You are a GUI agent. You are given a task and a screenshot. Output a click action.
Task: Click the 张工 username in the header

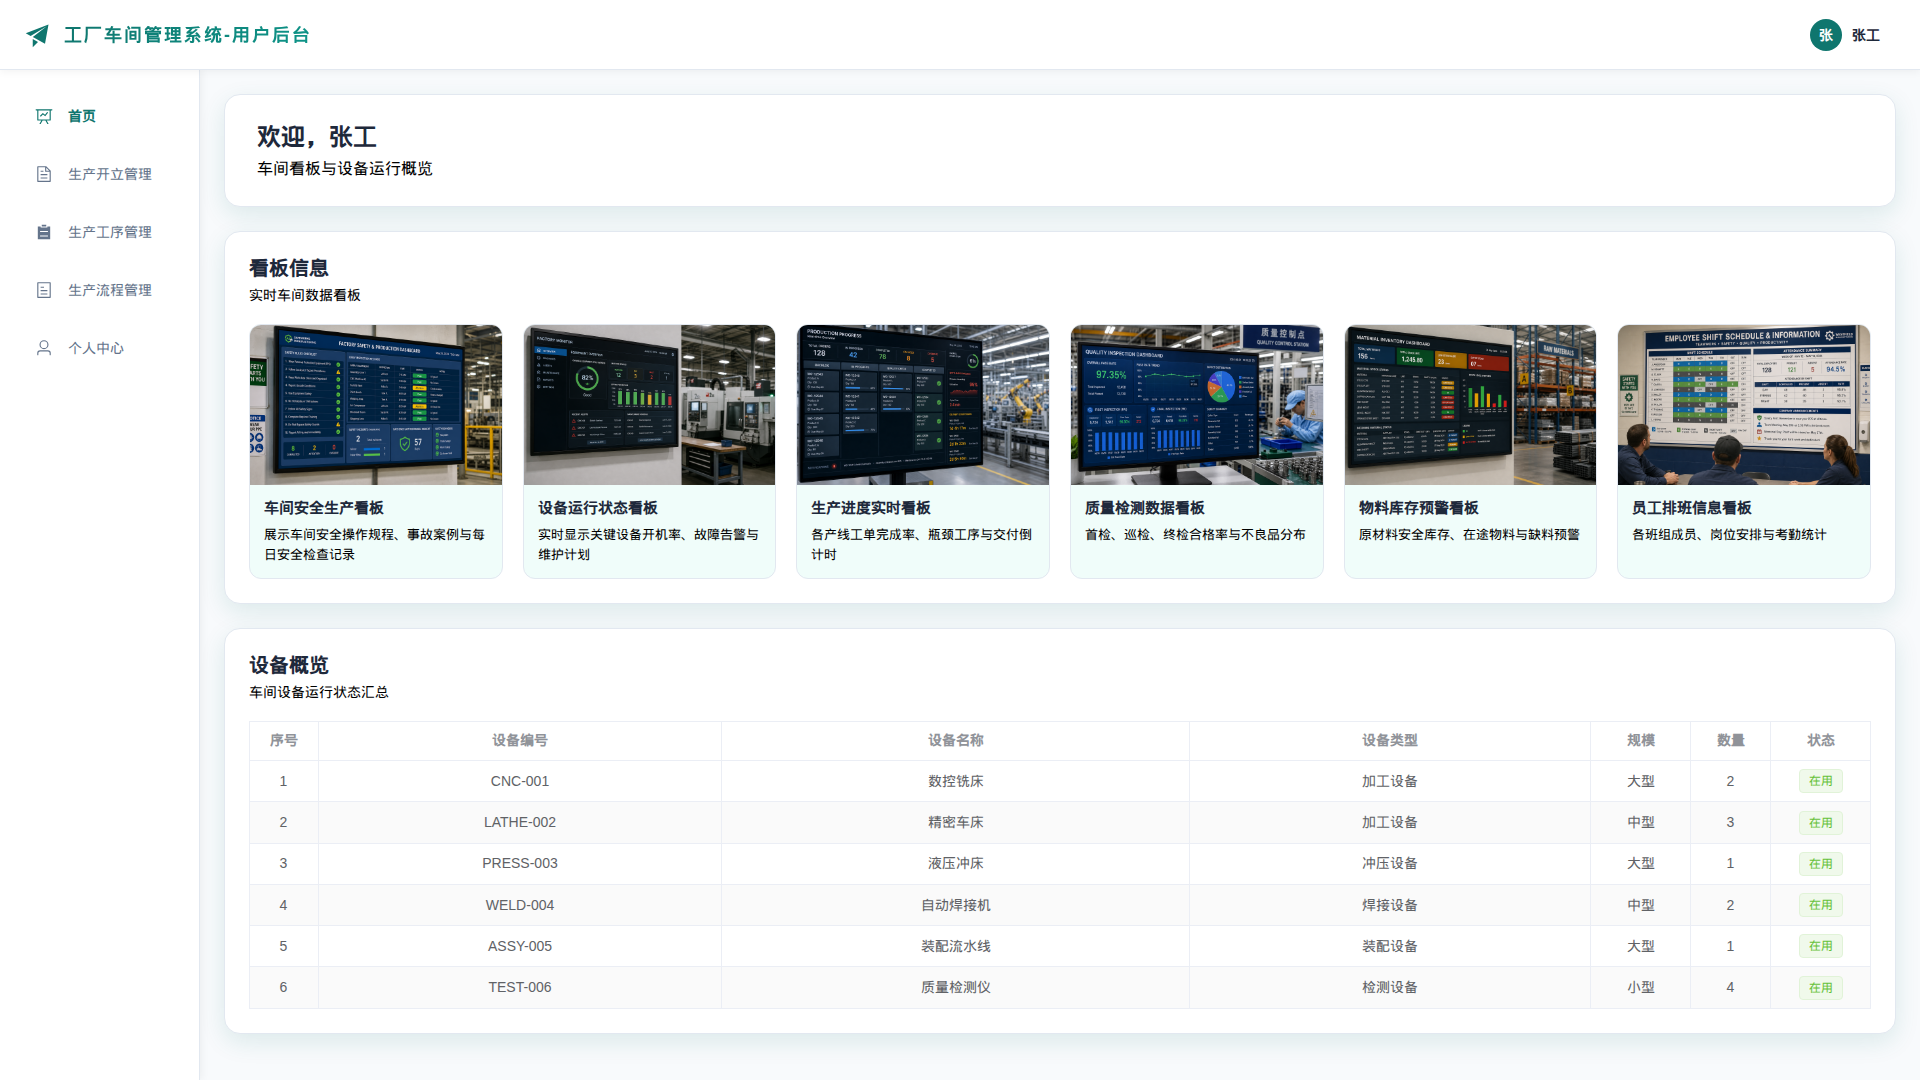point(1866,35)
